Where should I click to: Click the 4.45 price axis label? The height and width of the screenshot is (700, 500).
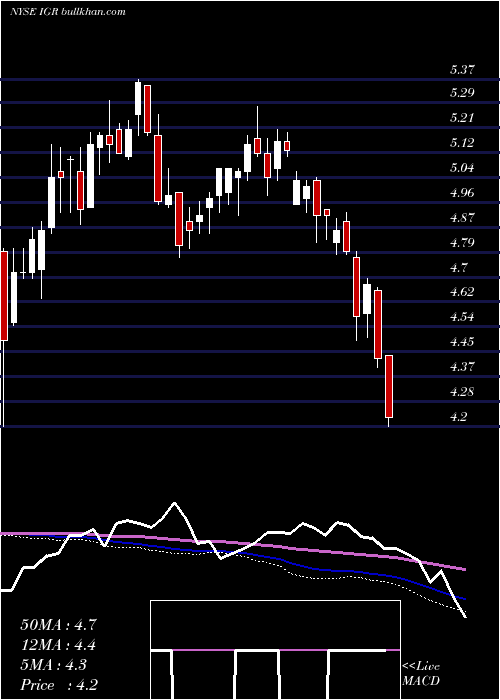pyautogui.click(x=462, y=342)
